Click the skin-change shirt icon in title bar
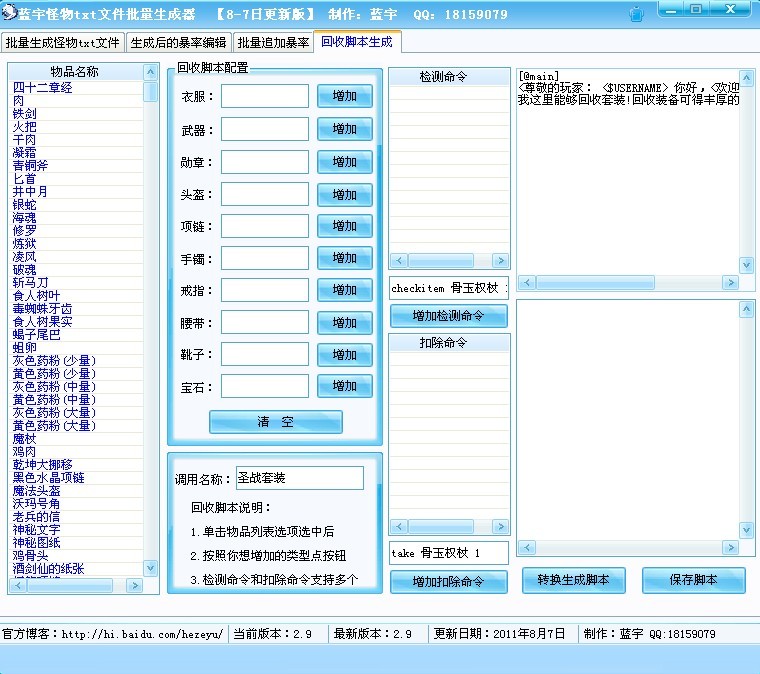This screenshot has width=760, height=674. 637,15
